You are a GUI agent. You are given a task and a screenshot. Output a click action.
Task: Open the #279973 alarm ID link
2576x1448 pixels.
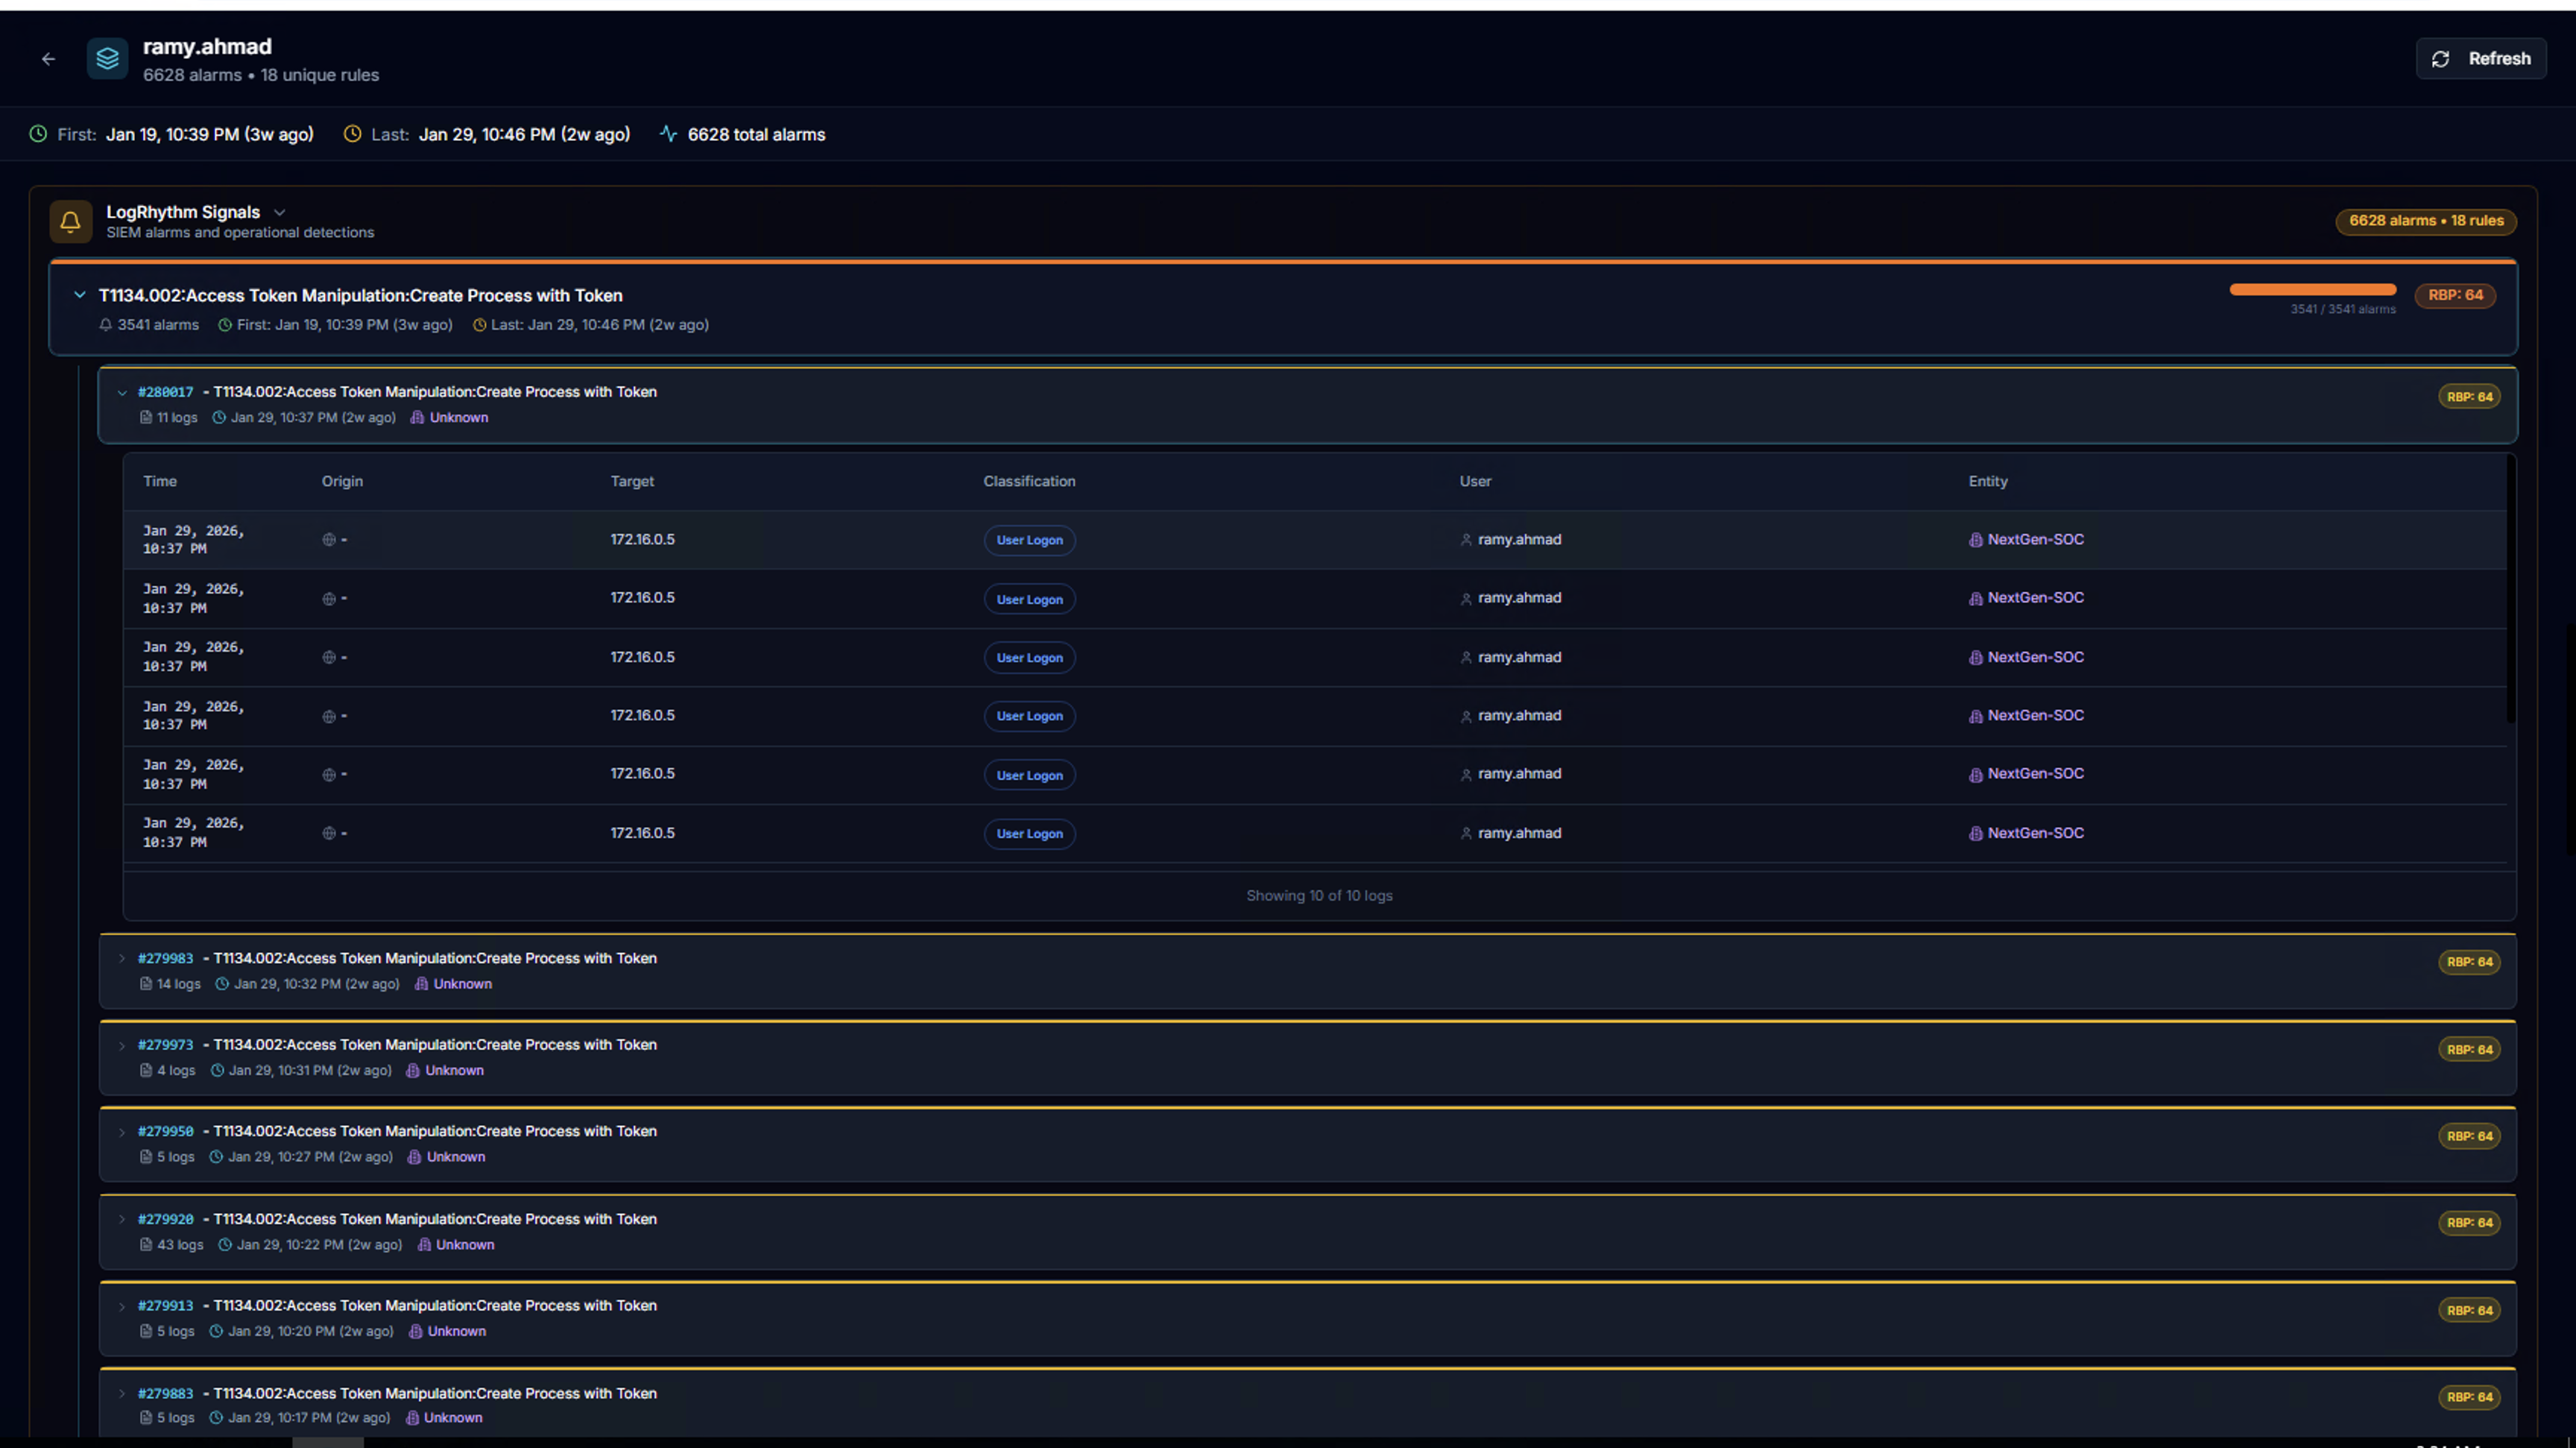(165, 1045)
